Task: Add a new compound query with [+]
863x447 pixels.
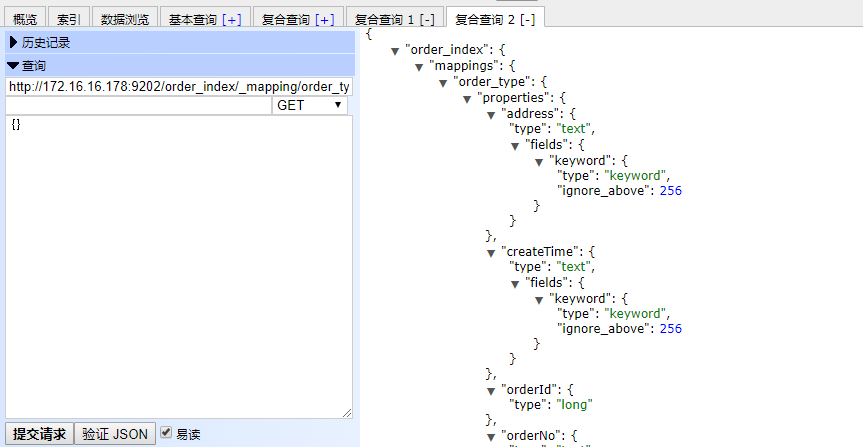Action: 325,20
